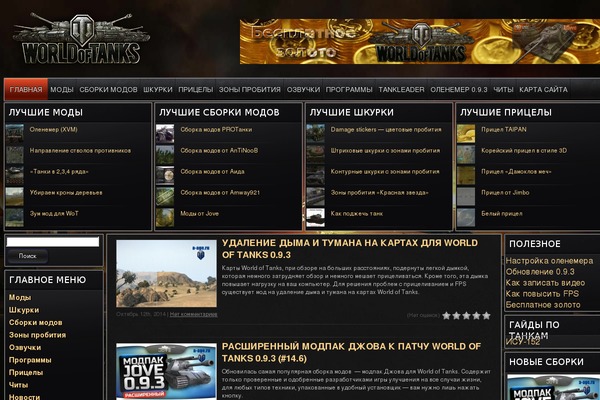Open КАРТА САЙТА navigation item
Viewport: 600px width, 400px height.
point(543,90)
